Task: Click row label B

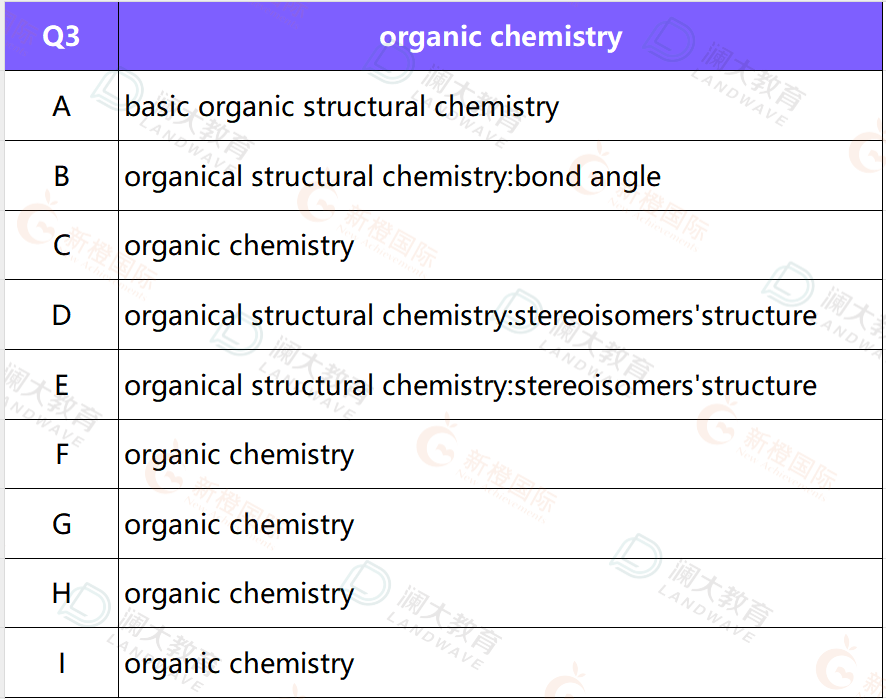Action: [62, 176]
